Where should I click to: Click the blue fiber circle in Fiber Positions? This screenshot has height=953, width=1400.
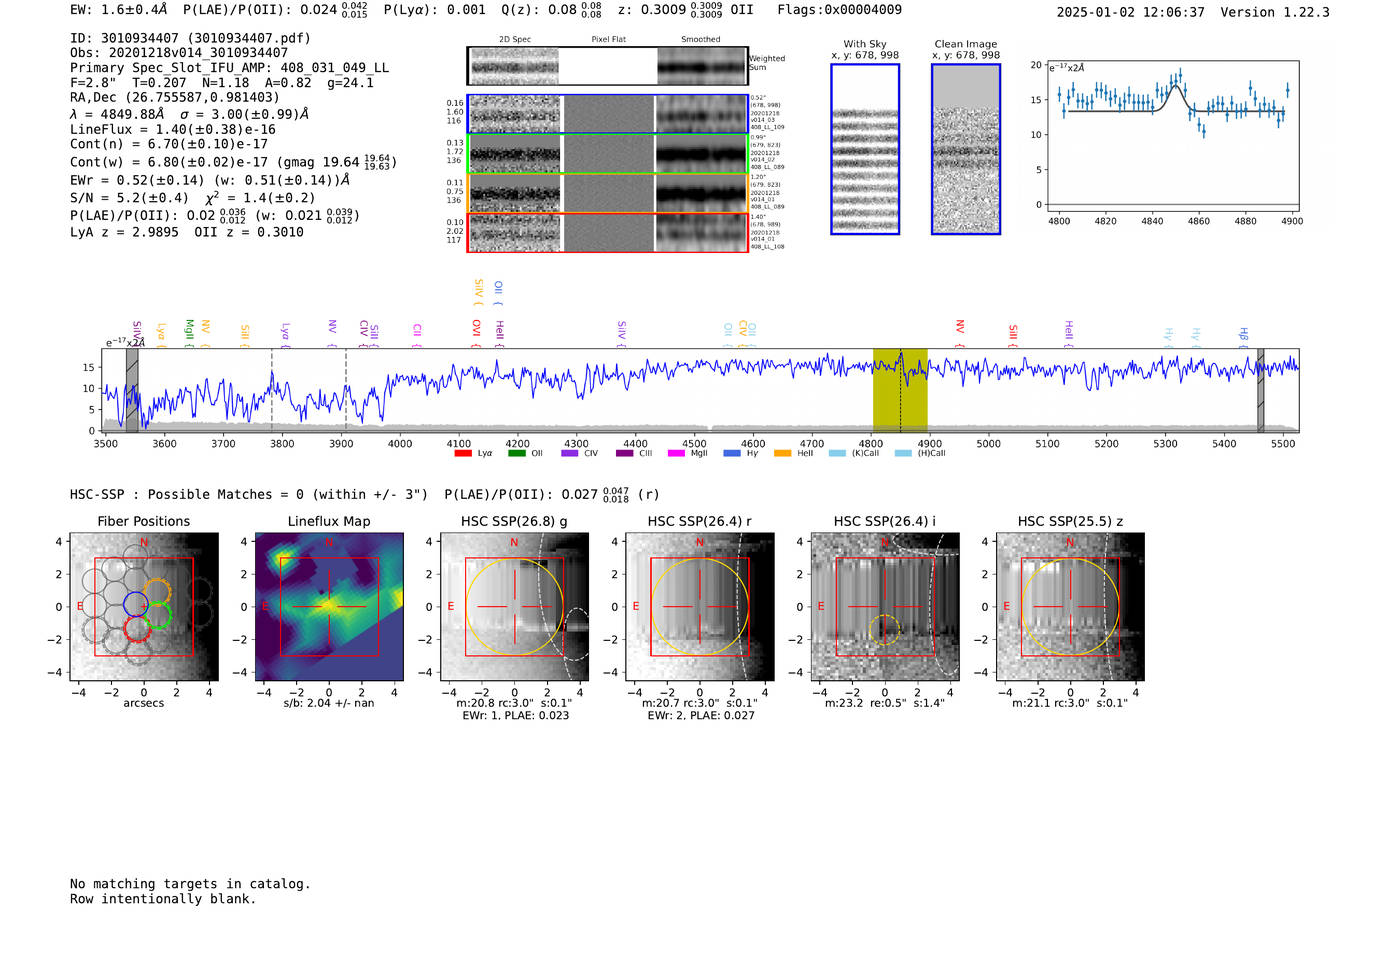(136, 603)
